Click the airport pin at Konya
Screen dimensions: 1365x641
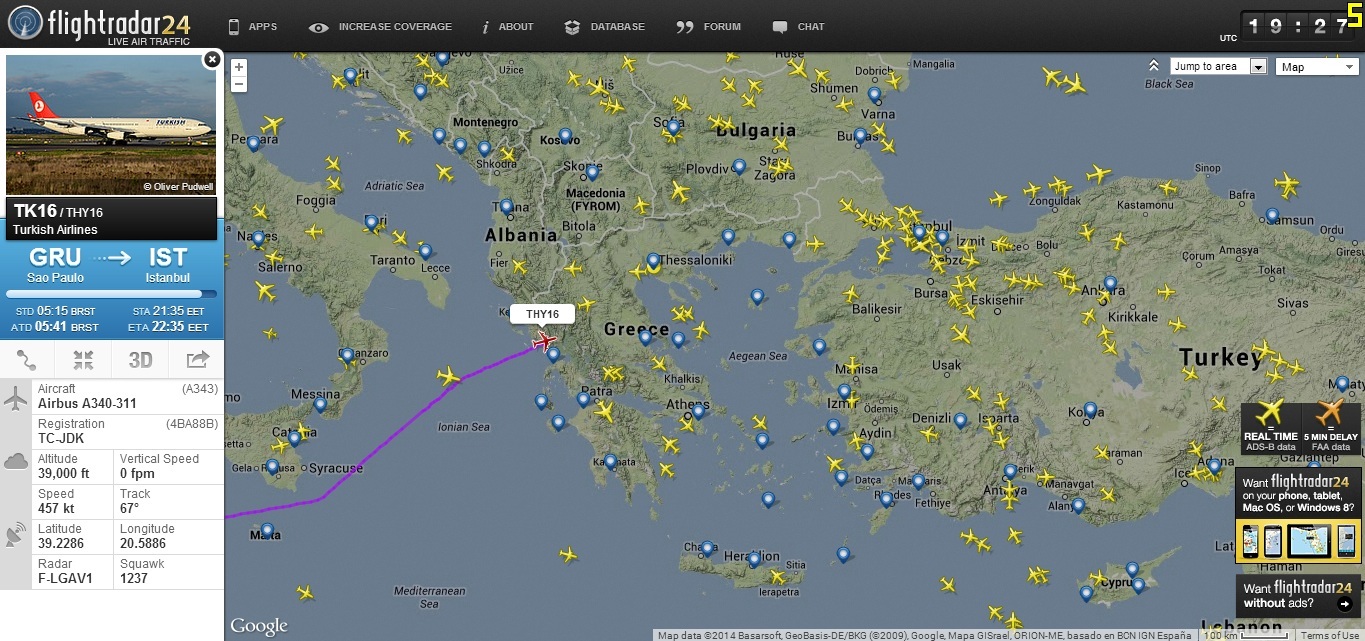click(x=1090, y=410)
